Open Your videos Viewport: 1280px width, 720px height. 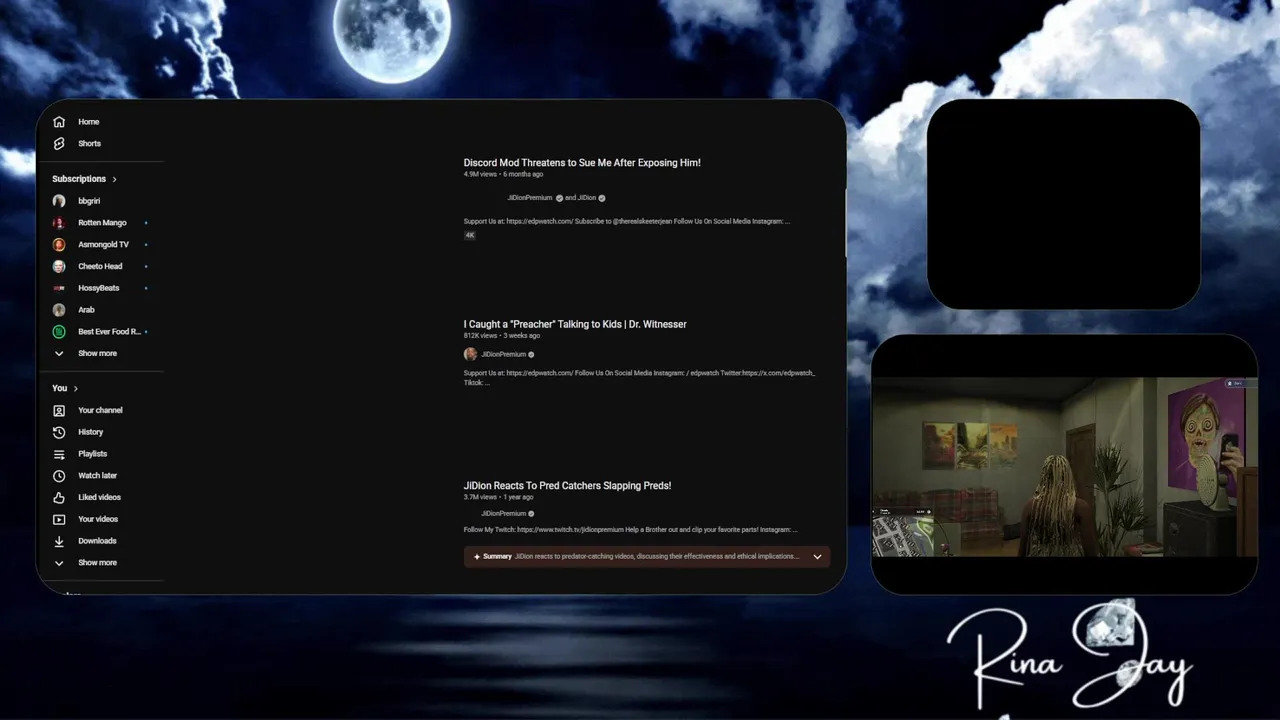98,519
